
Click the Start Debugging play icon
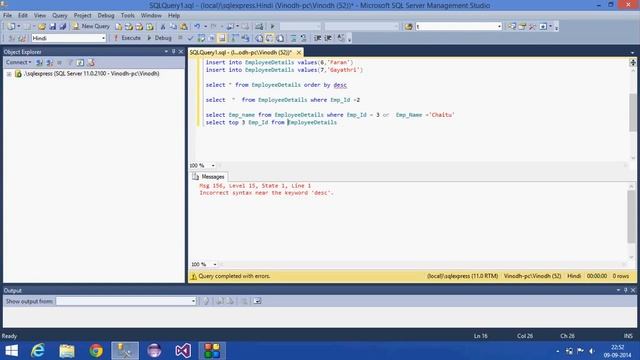coord(272,27)
